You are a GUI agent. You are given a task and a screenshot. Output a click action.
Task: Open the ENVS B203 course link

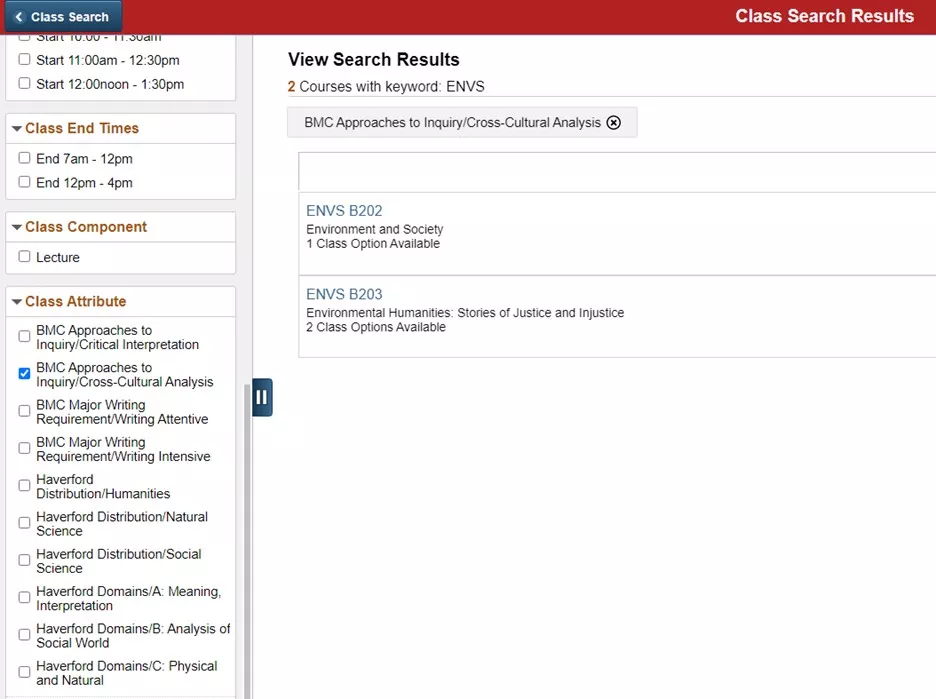pyautogui.click(x=344, y=294)
